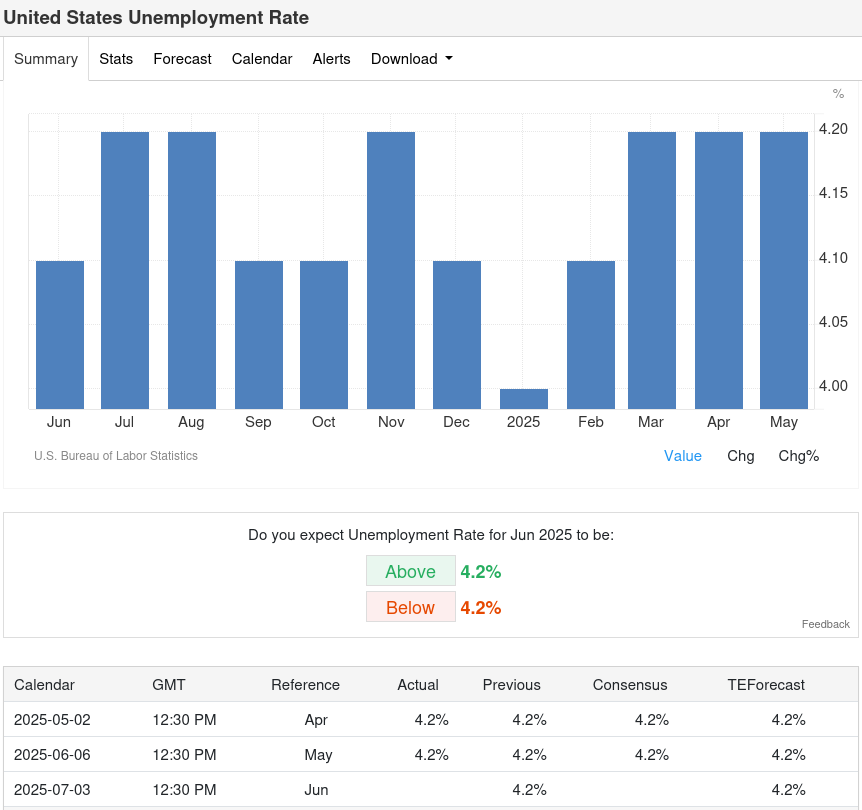Select the 2025-06-06 calendar row
Image resolution: width=862 pixels, height=810 pixels.
tap(52, 754)
